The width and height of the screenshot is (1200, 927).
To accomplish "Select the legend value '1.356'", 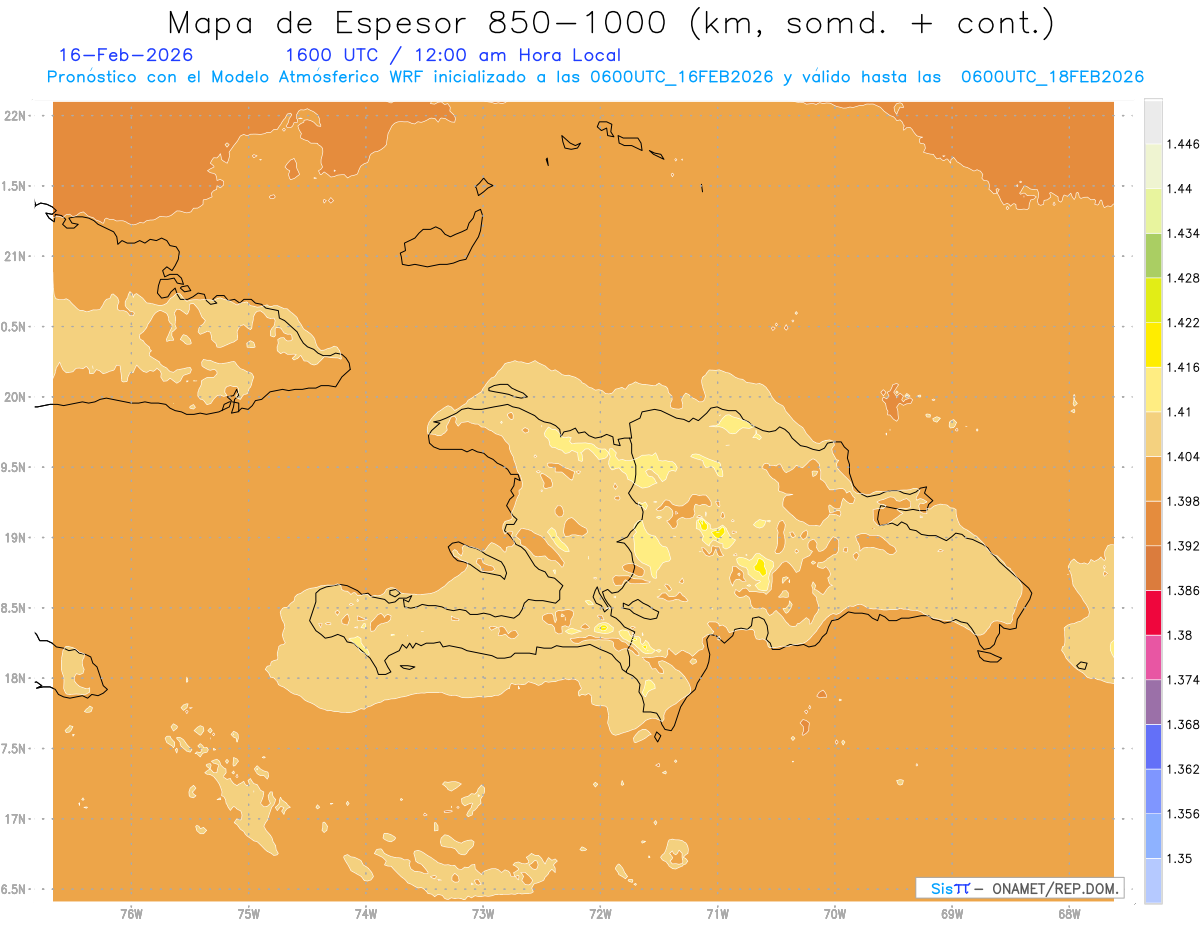I will pos(1182,813).
